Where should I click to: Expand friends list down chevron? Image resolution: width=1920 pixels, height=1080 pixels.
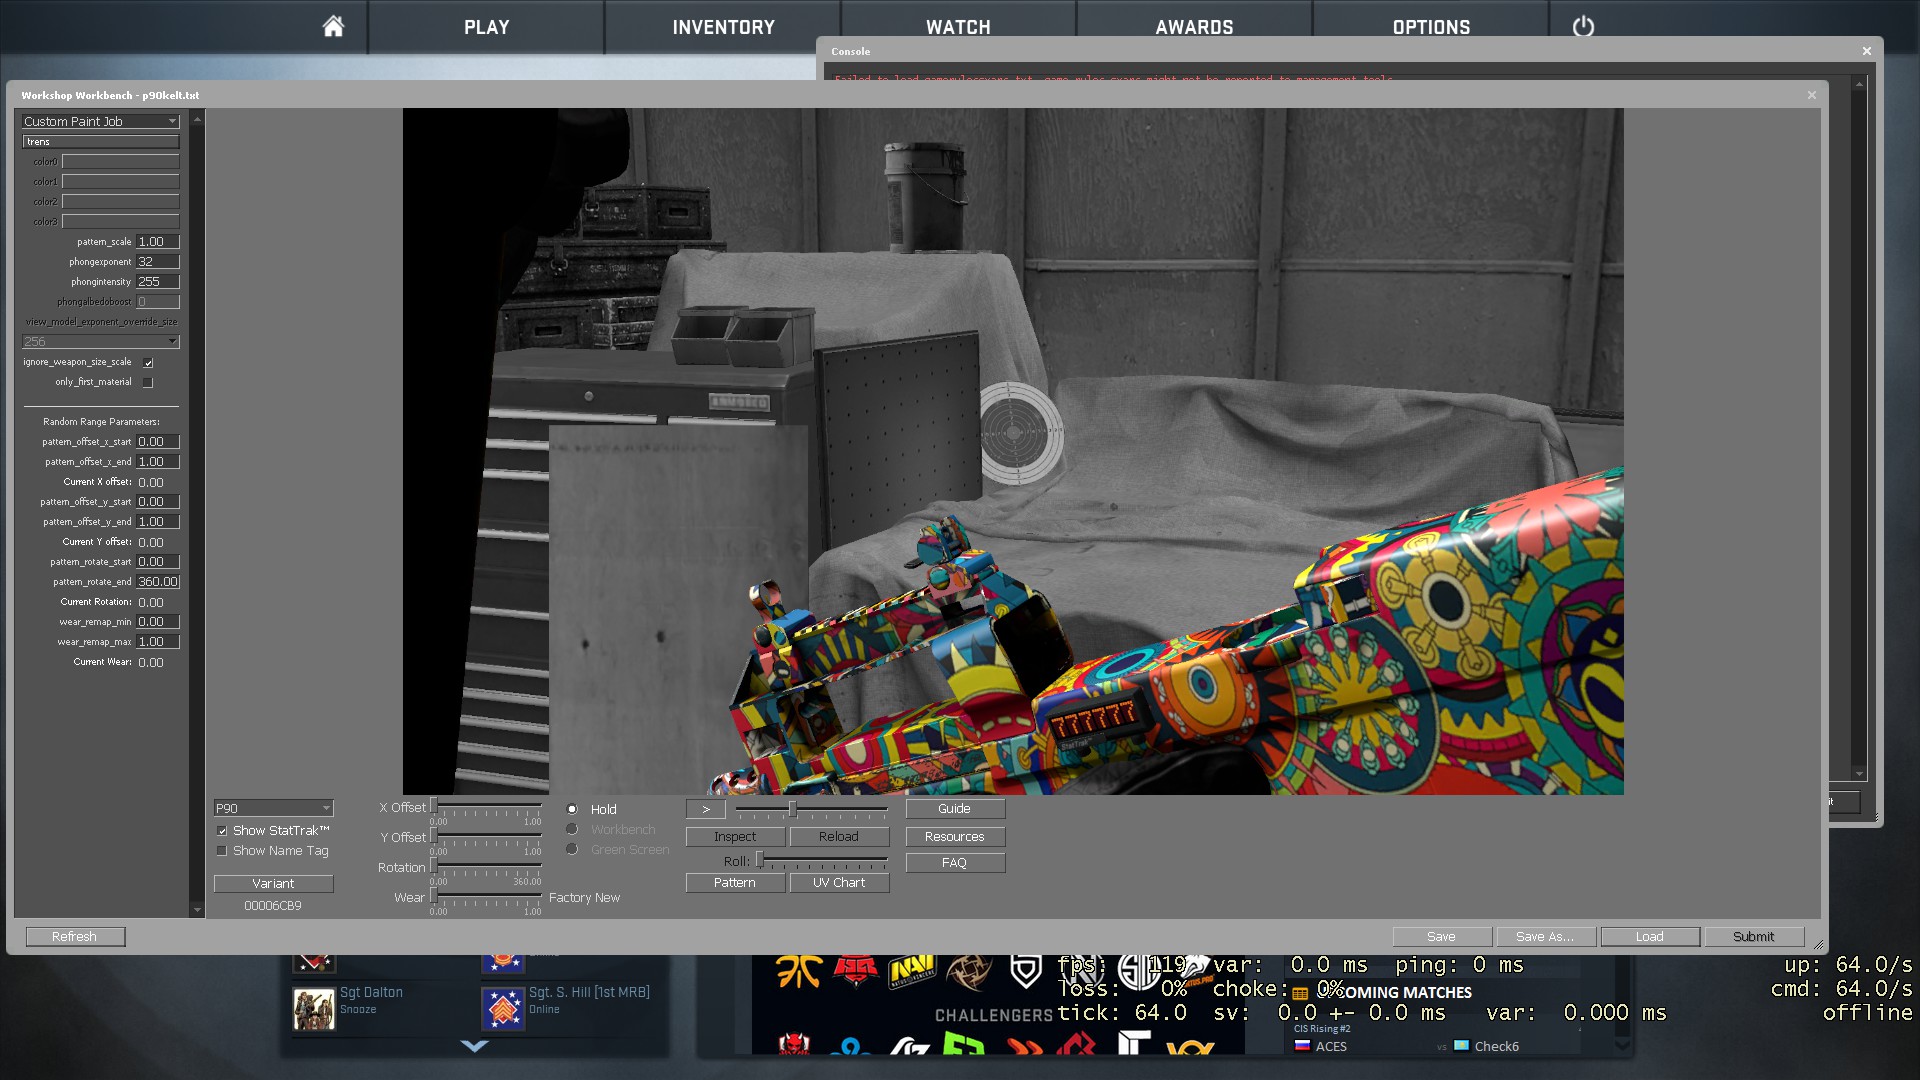click(475, 1046)
